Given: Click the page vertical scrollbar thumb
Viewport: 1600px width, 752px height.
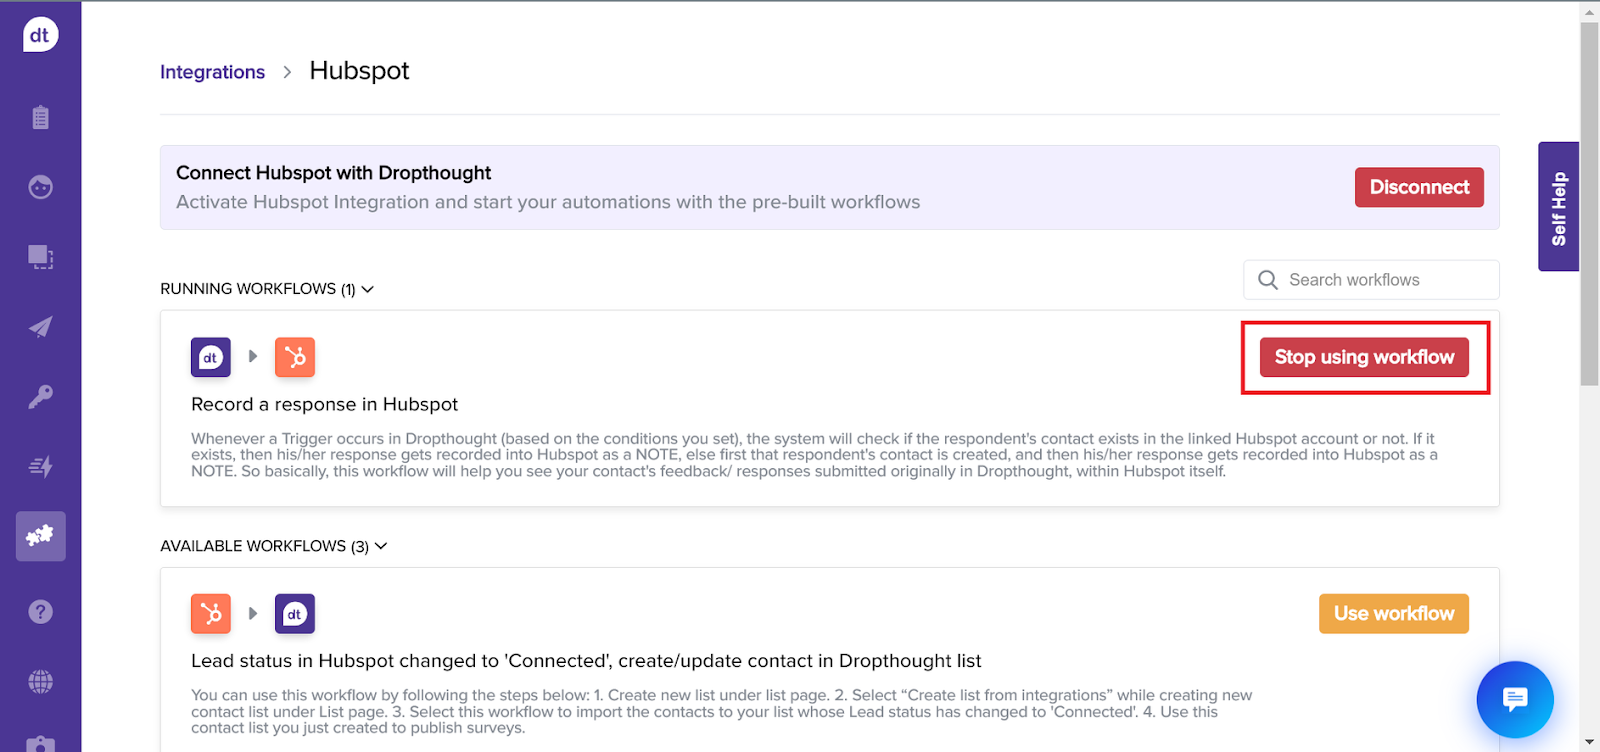Looking at the screenshot, I should point(1589,200).
